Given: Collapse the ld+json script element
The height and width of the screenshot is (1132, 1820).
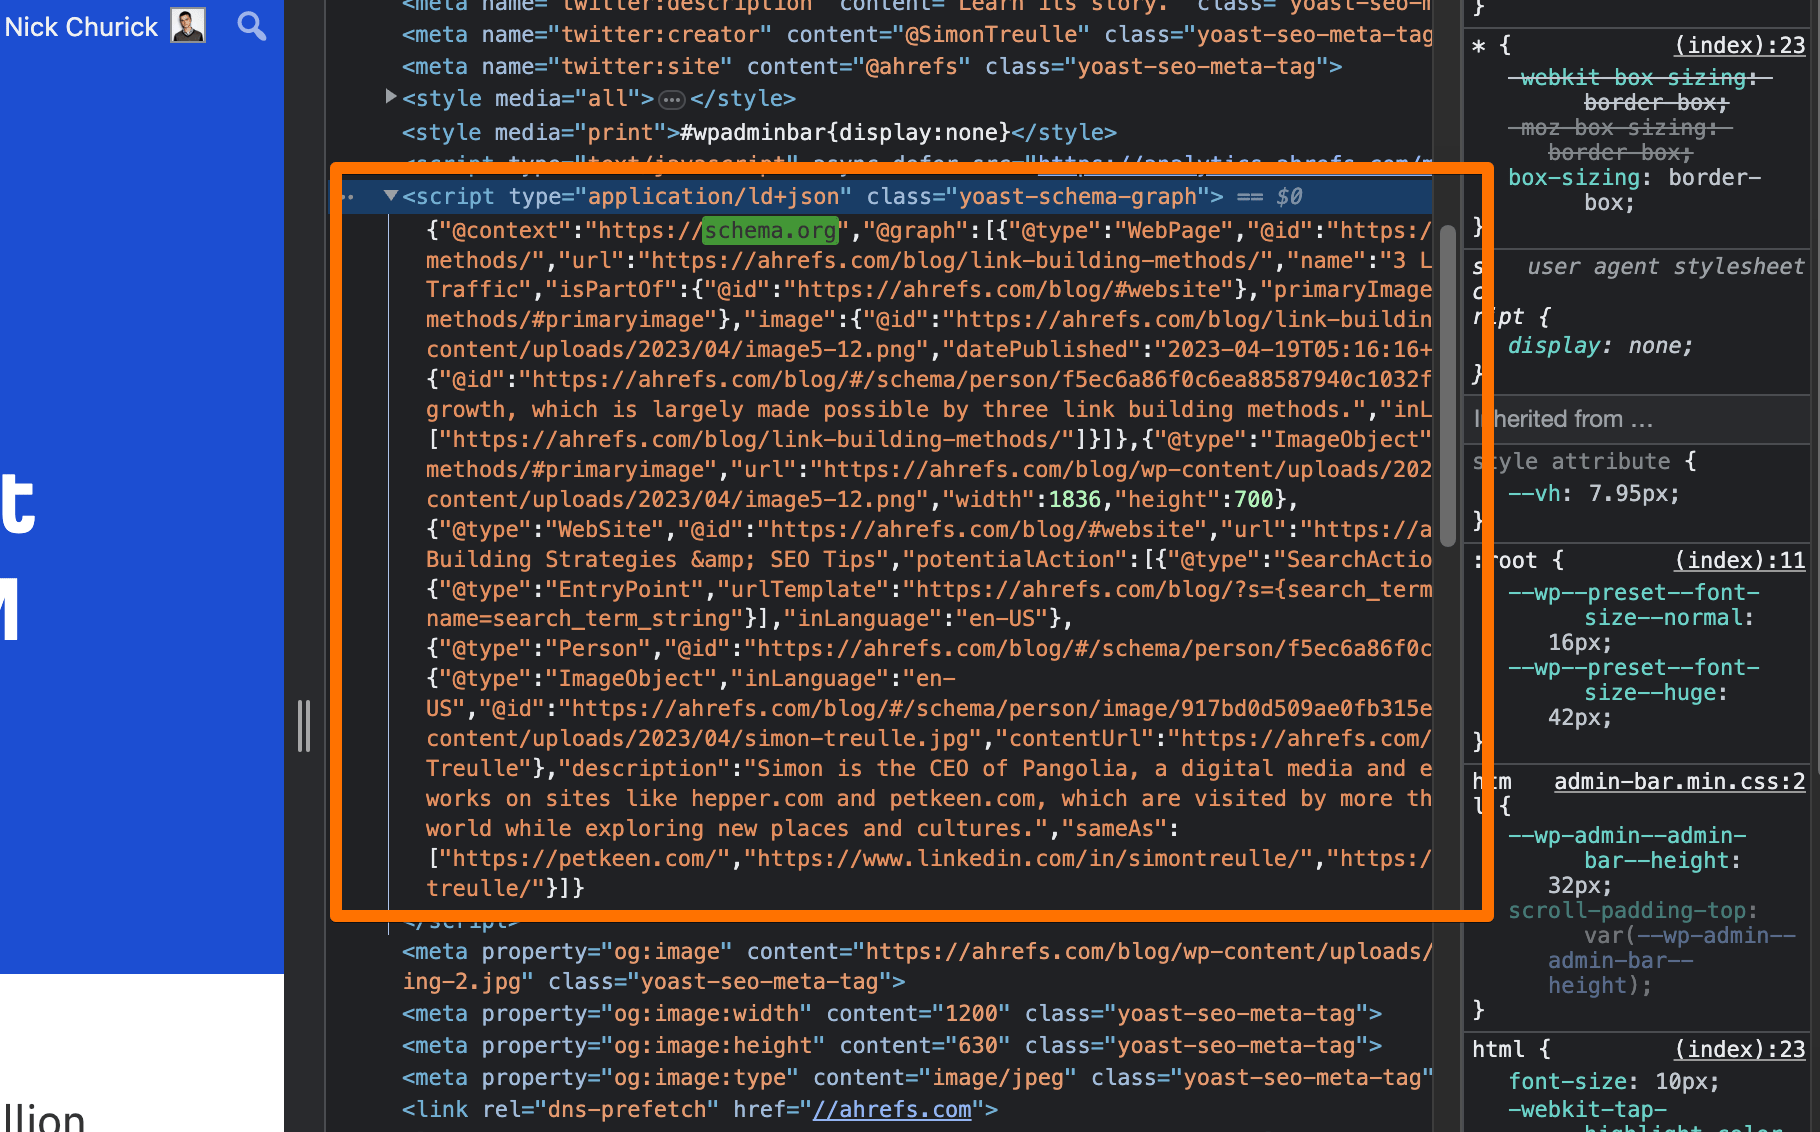Looking at the screenshot, I should pyautogui.click(x=391, y=196).
